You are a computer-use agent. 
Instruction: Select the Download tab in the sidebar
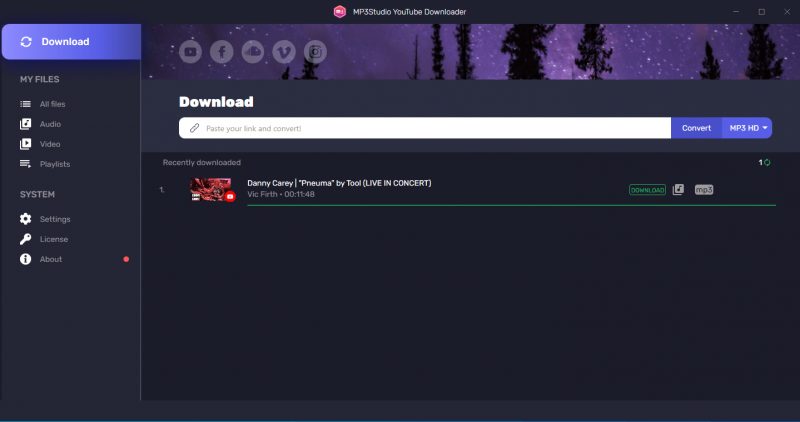click(70, 42)
